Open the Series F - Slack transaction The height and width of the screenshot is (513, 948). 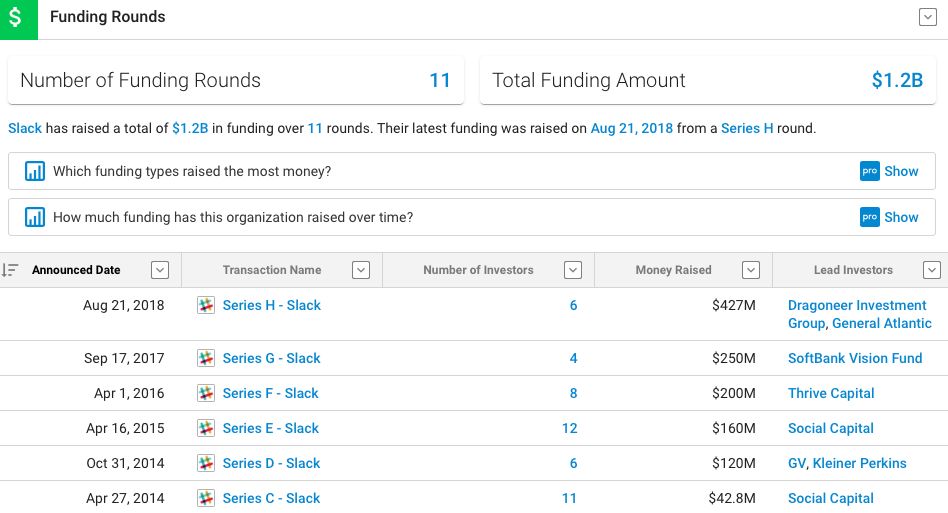(x=270, y=393)
